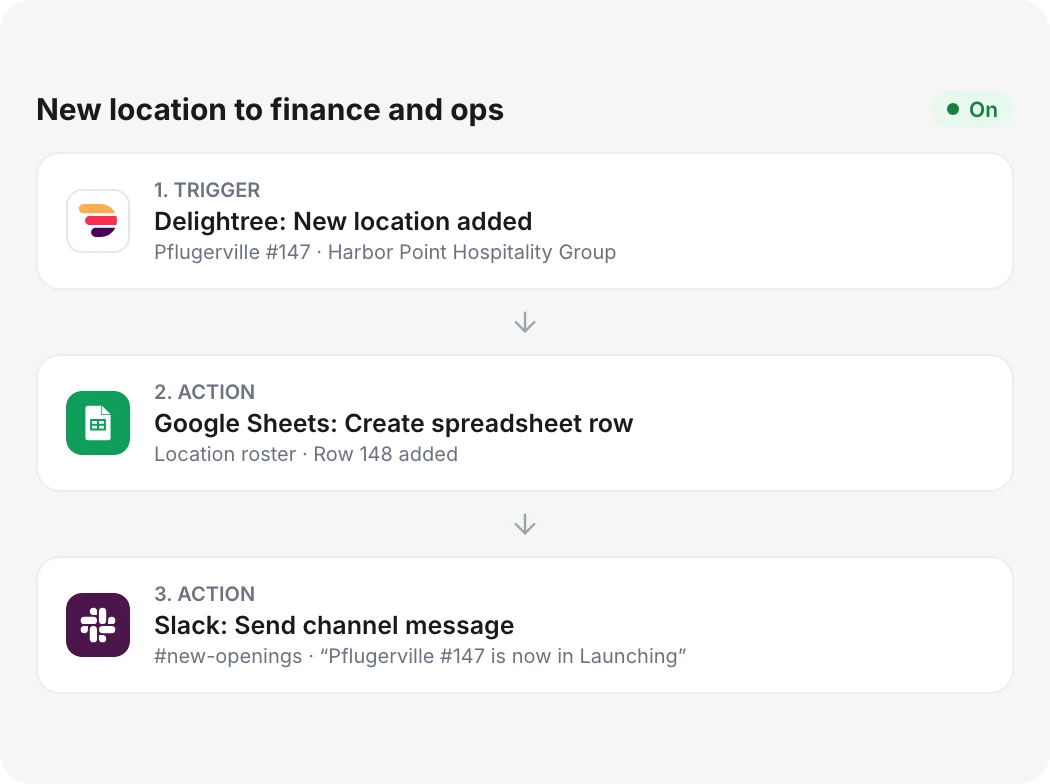This screenshot has height=784, width=1050.
Task: Select Pflugerville #147 · Harbor Point Hospitality Group text
Action: point(385,252)
